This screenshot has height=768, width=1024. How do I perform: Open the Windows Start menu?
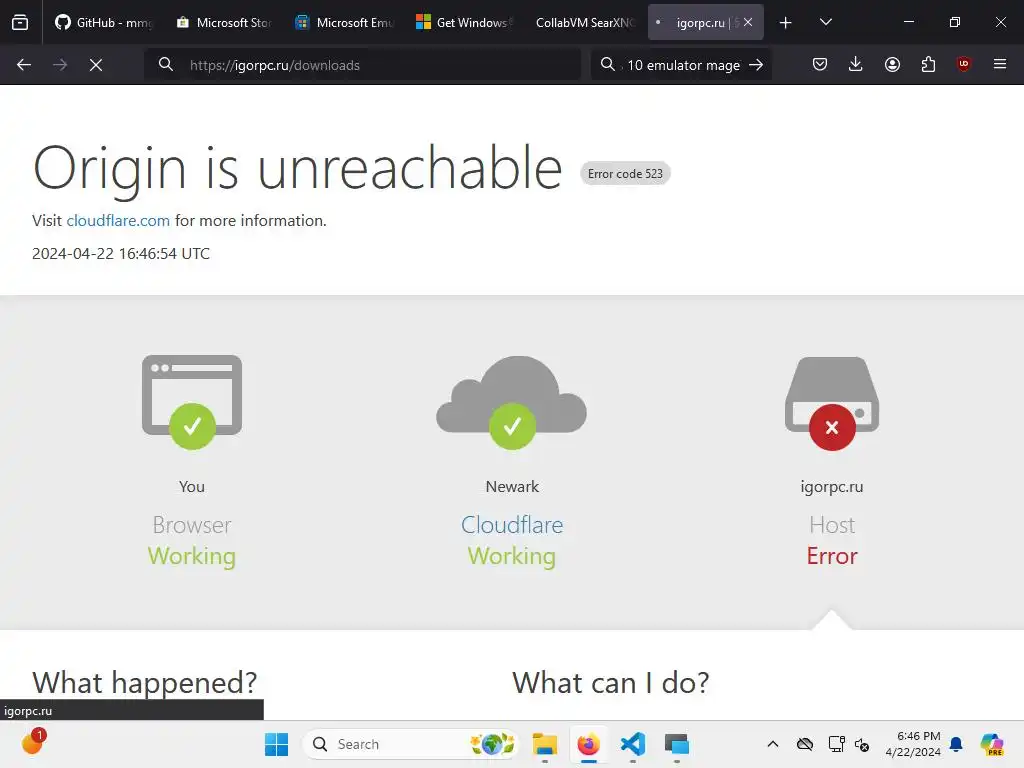tap(276, 744)
